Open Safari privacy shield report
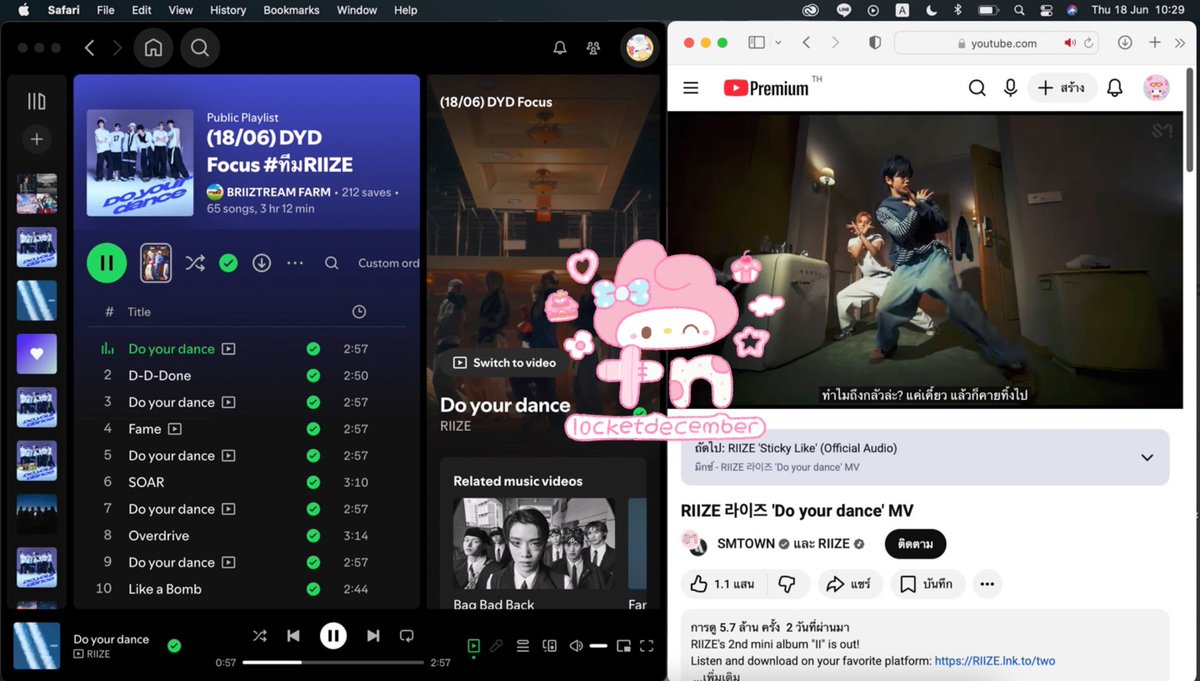Image resolution: width=1200 pixels, height=681 pixels. coord(875,43)
